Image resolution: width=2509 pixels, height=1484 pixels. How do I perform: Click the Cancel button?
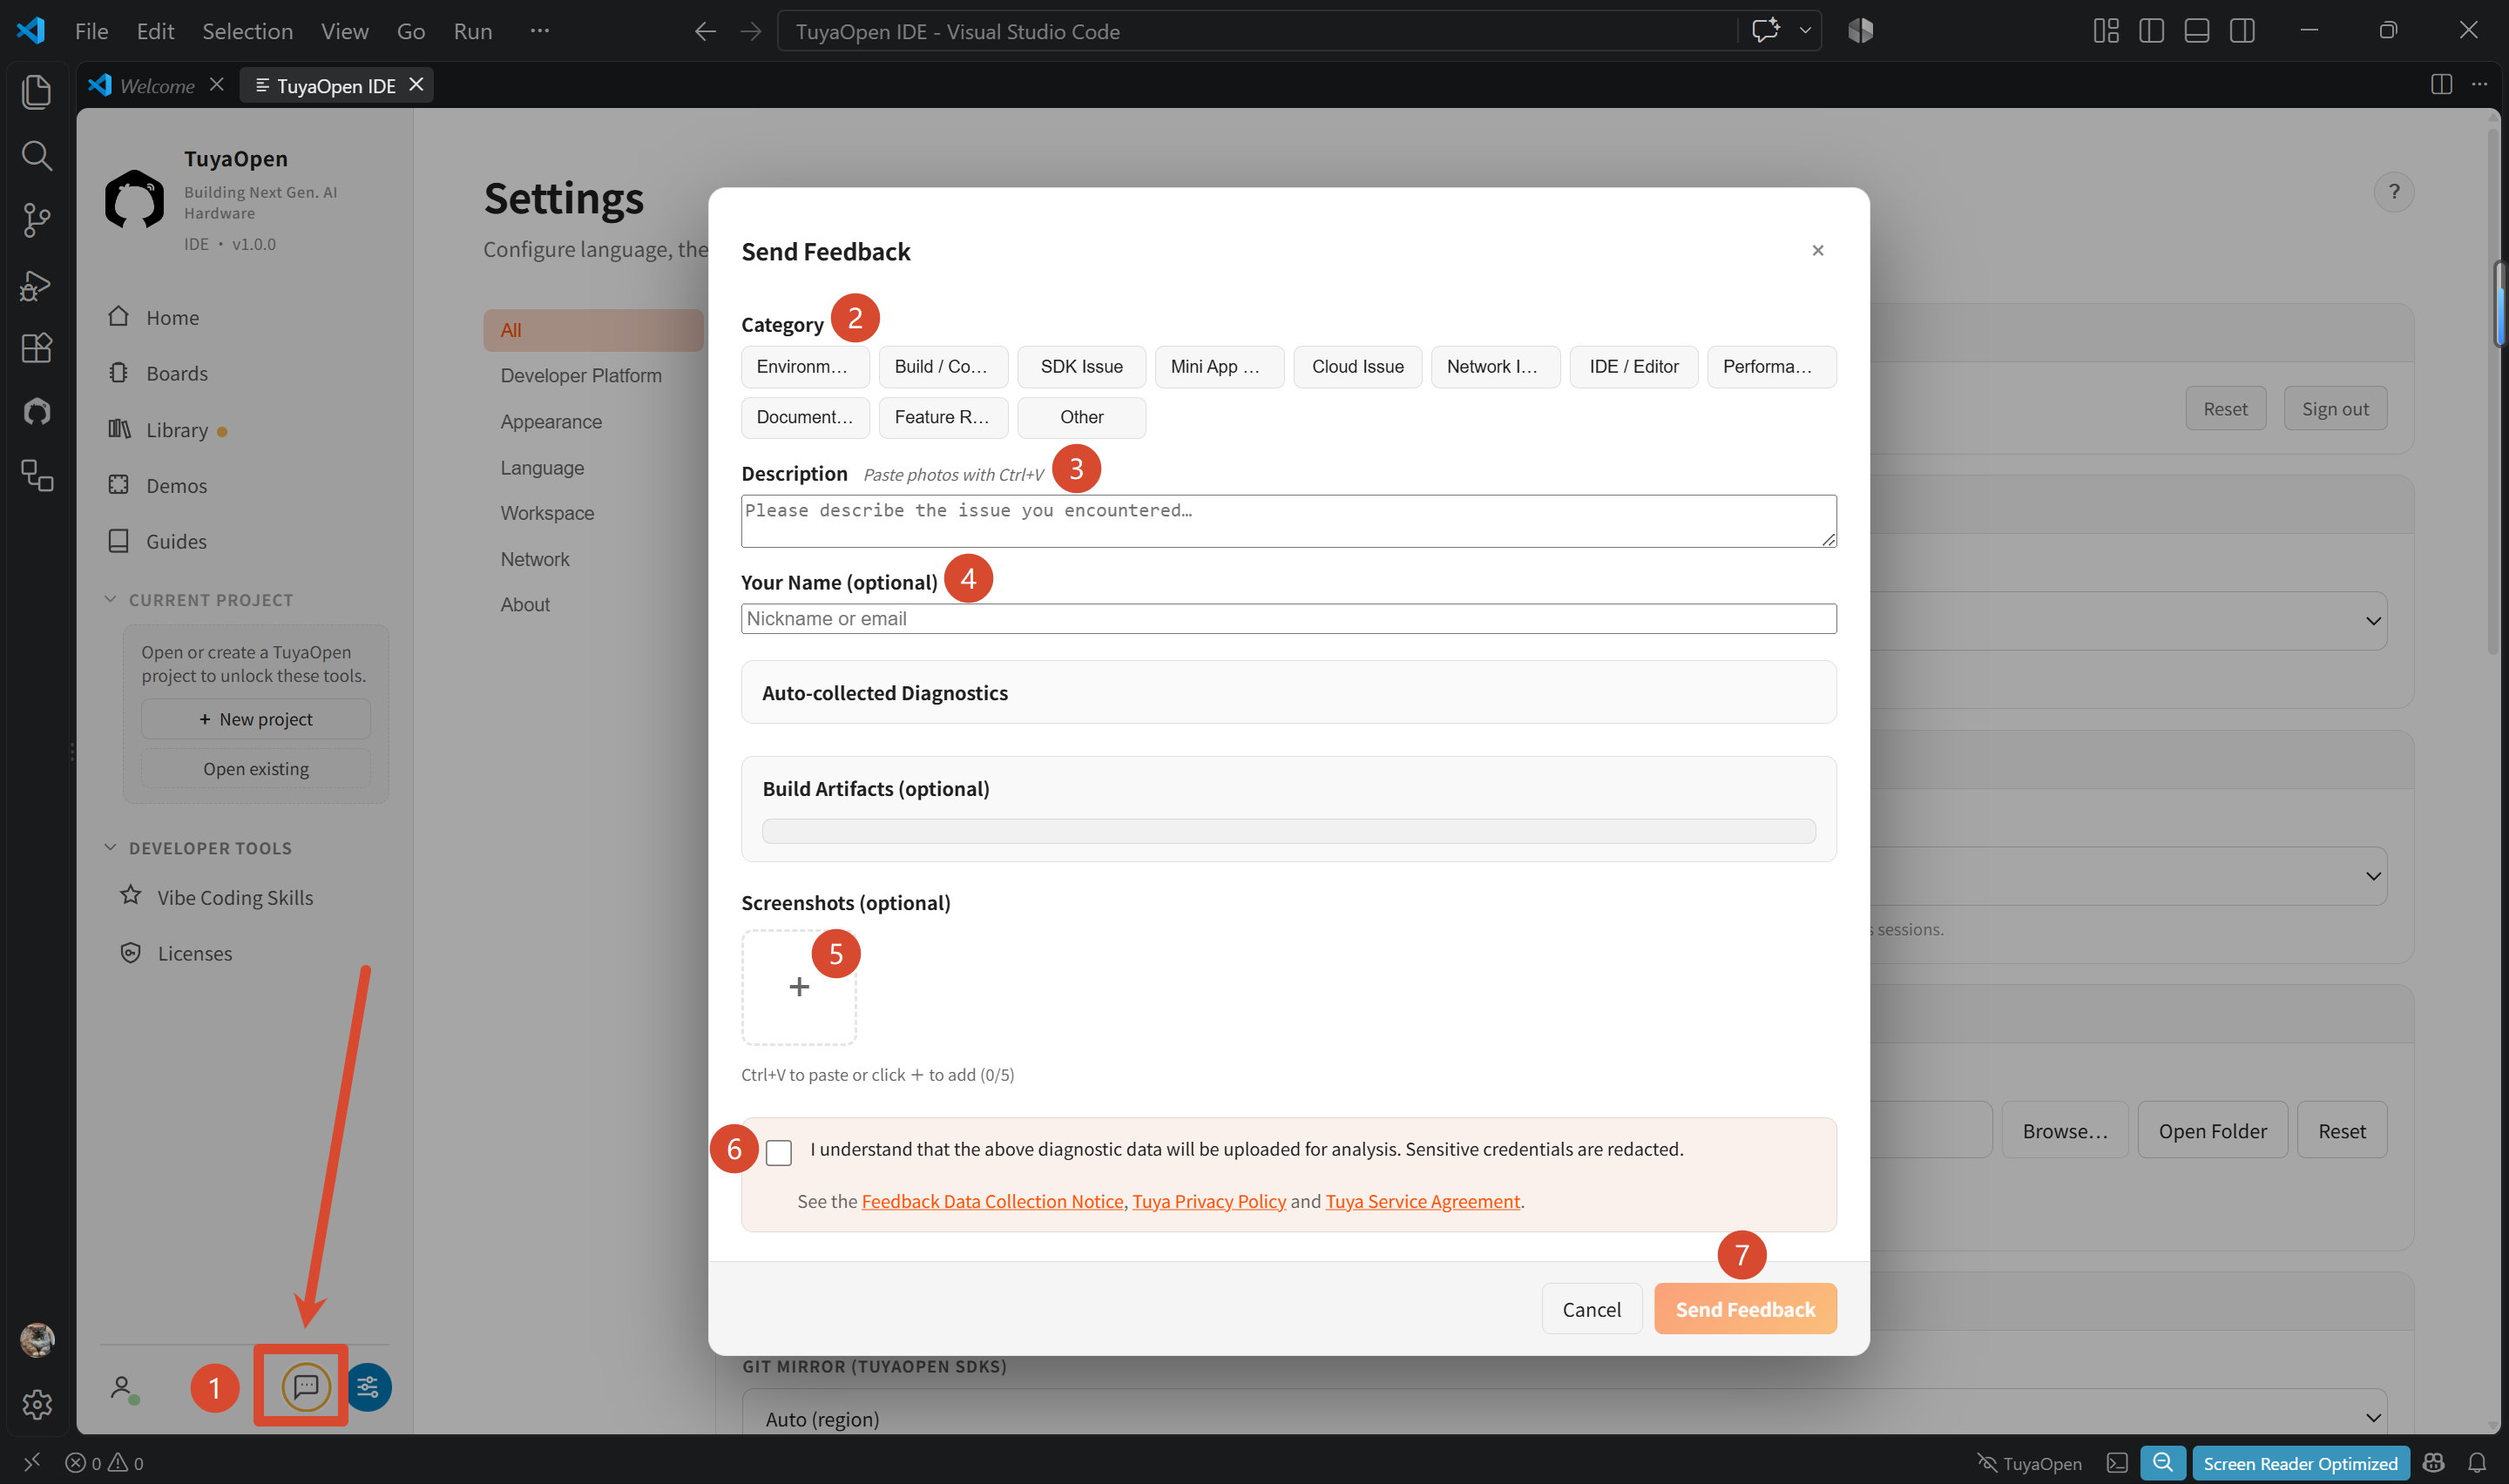[1591, 1308]
